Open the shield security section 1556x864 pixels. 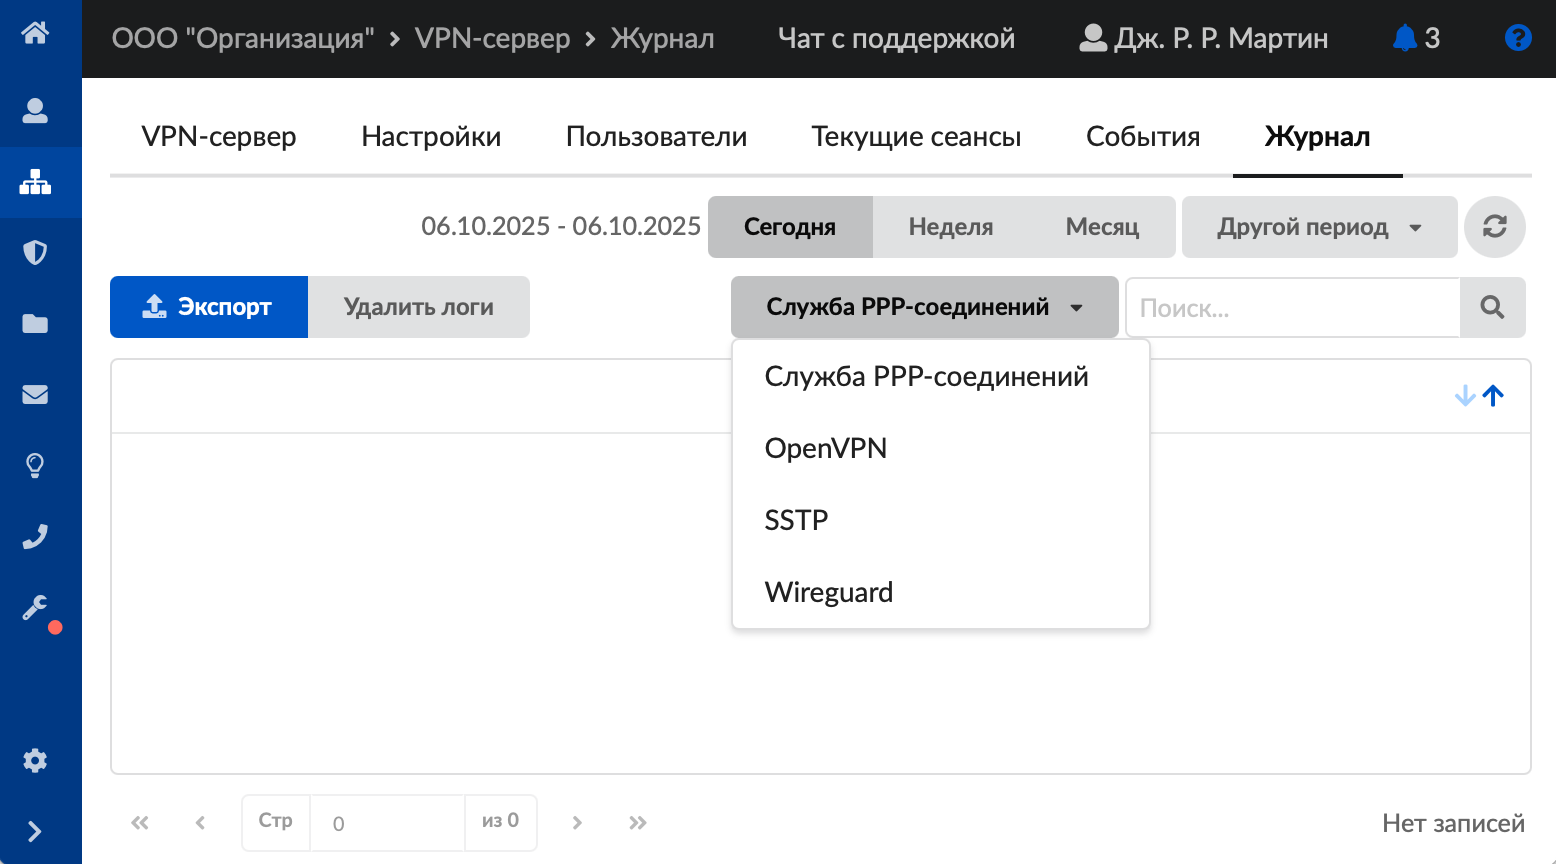(x=35, y=252)
